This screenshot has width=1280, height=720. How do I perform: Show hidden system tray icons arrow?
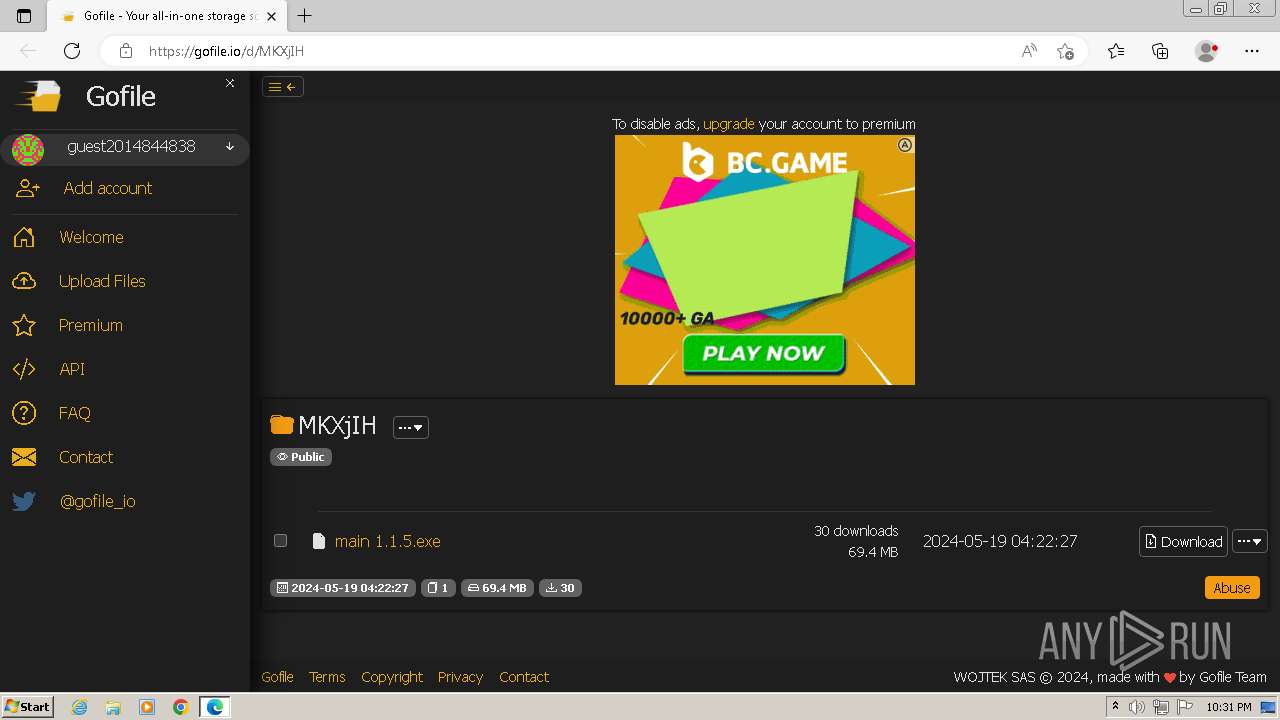pos(1115,707)
